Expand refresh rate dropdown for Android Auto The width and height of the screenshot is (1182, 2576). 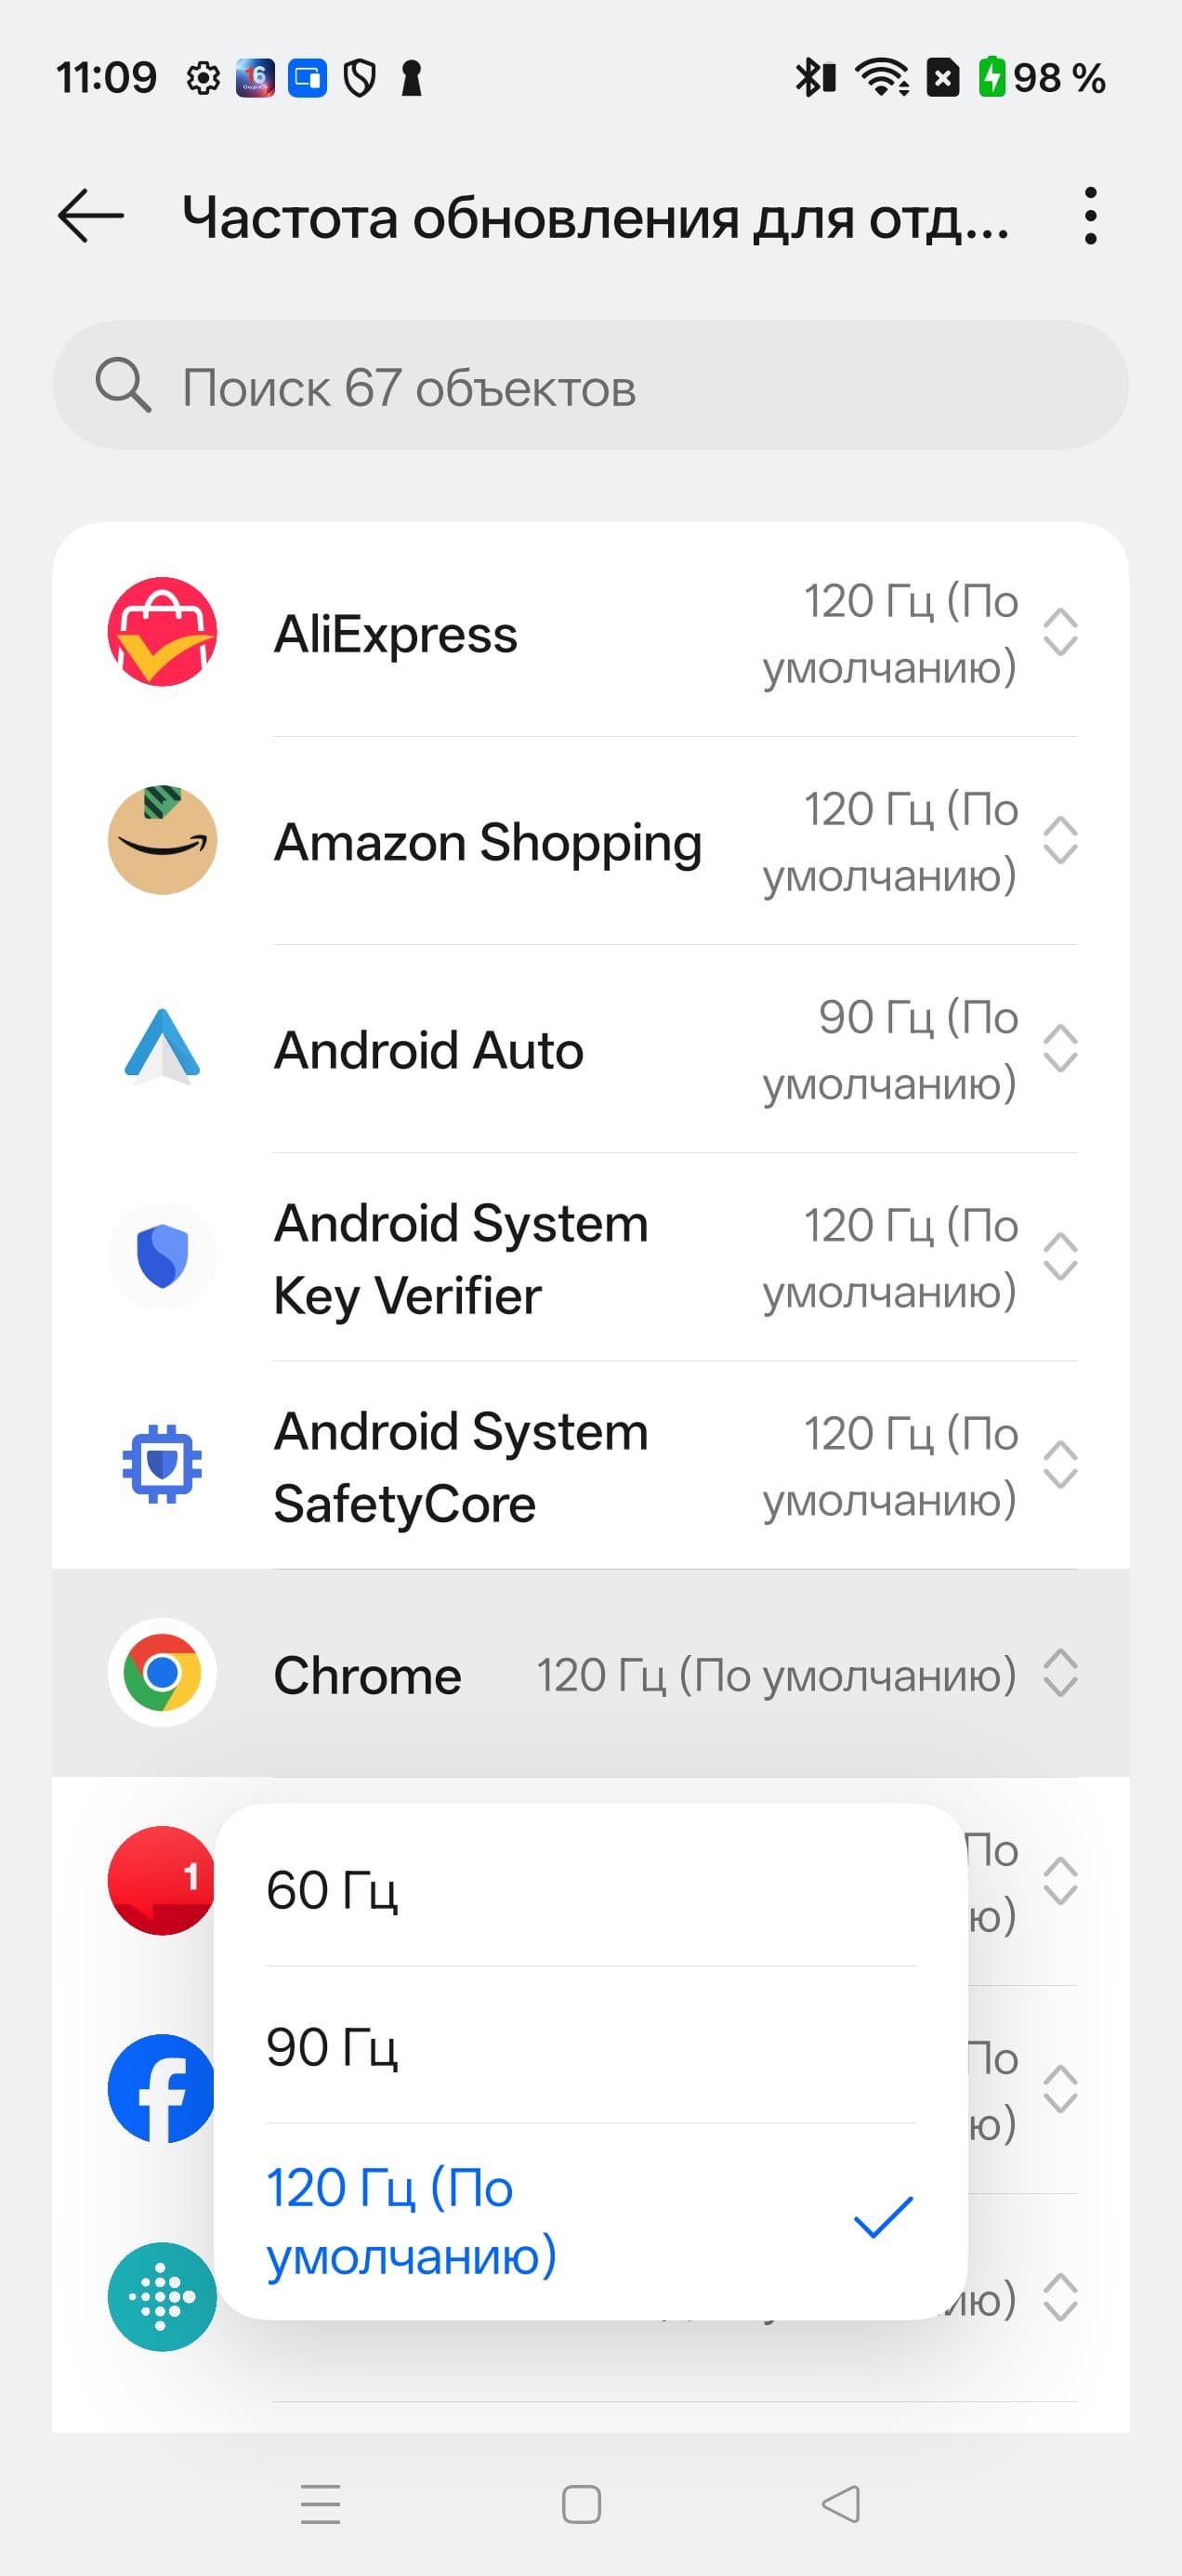click(x=1060, y=1048)
